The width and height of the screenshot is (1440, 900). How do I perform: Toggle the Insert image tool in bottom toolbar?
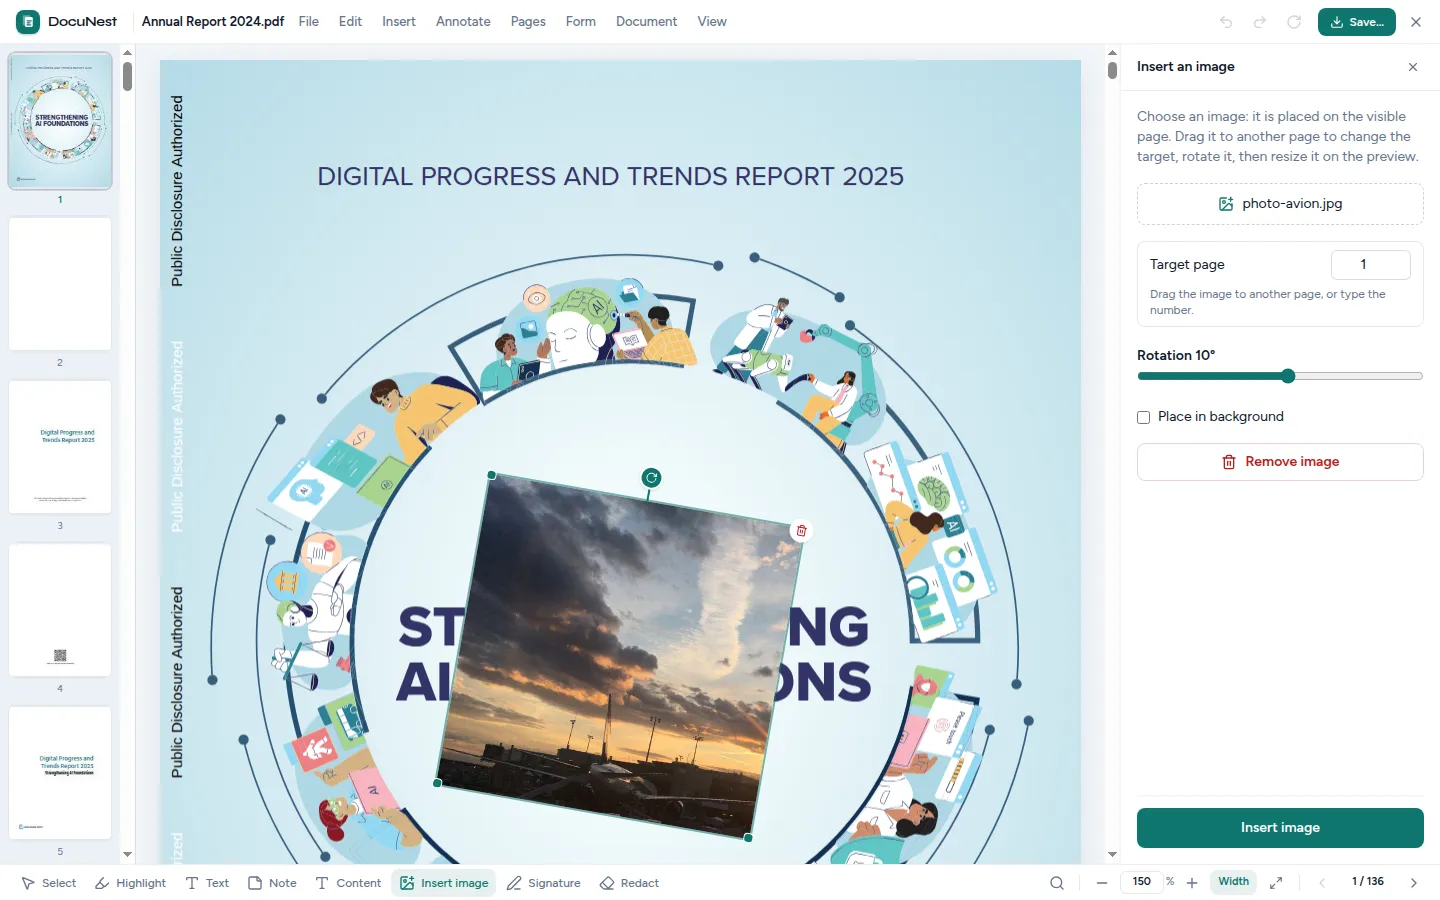coord(444,883)
